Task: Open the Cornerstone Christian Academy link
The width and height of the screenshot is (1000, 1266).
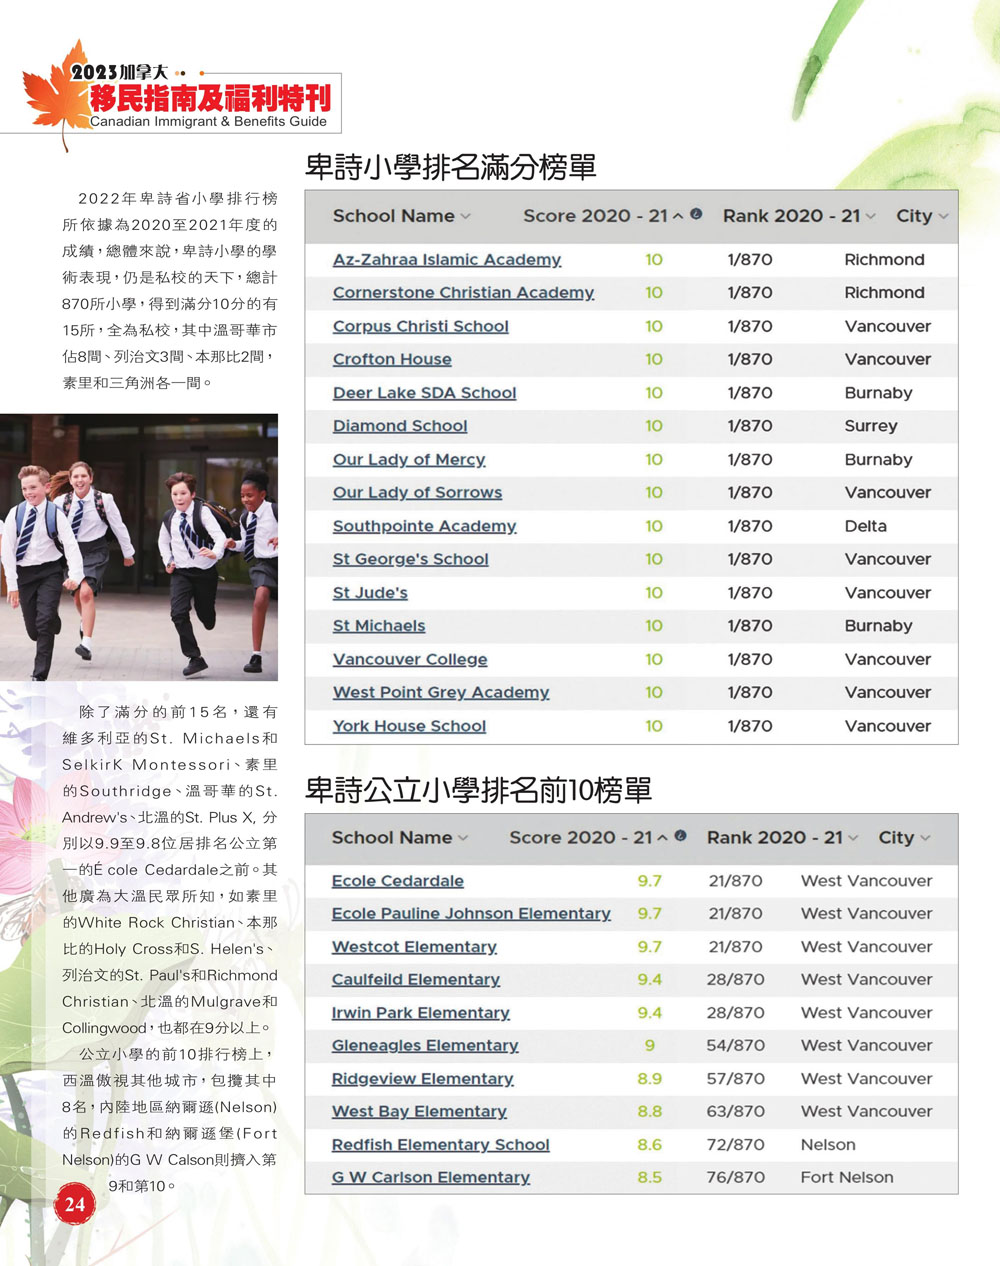Action: pyautogui.click(x=463, y=292)
